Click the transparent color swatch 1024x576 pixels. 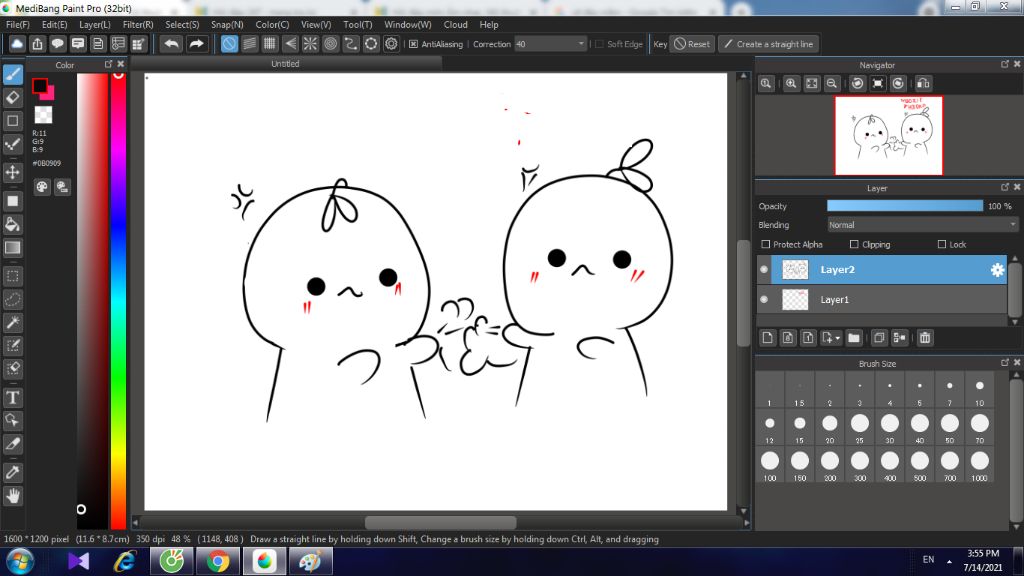43,115
